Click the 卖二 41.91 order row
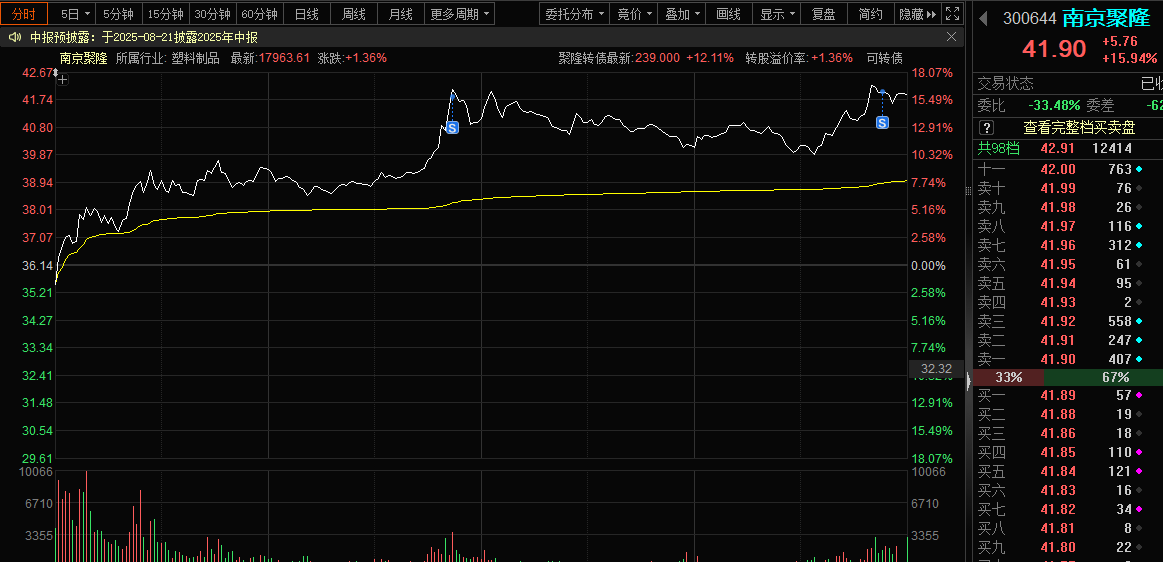The image size is (1163, 562). tap(1068, 340)
